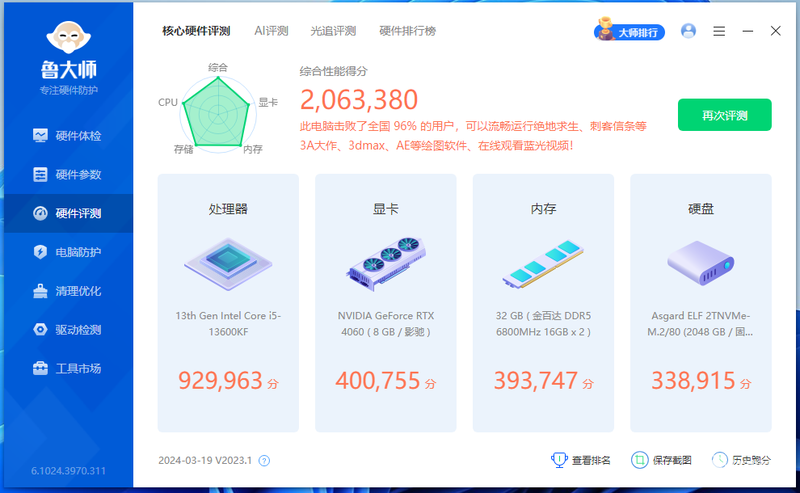The width and height of the screenshot is (800, 493).
Task: Click the 处理器 card title
Action: tap(228, 209)
